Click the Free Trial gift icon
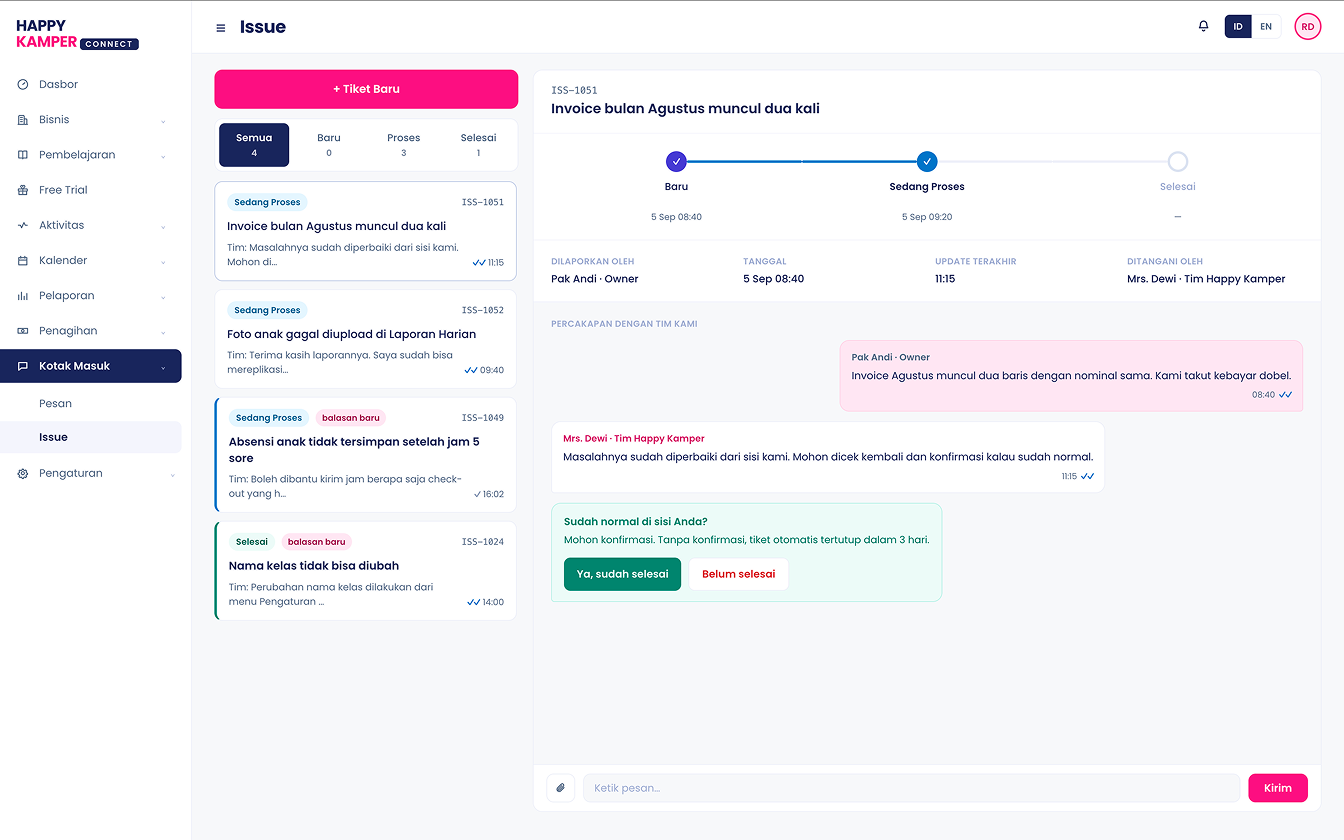Viewport: 1344px width, 840px height. (23, 190)
